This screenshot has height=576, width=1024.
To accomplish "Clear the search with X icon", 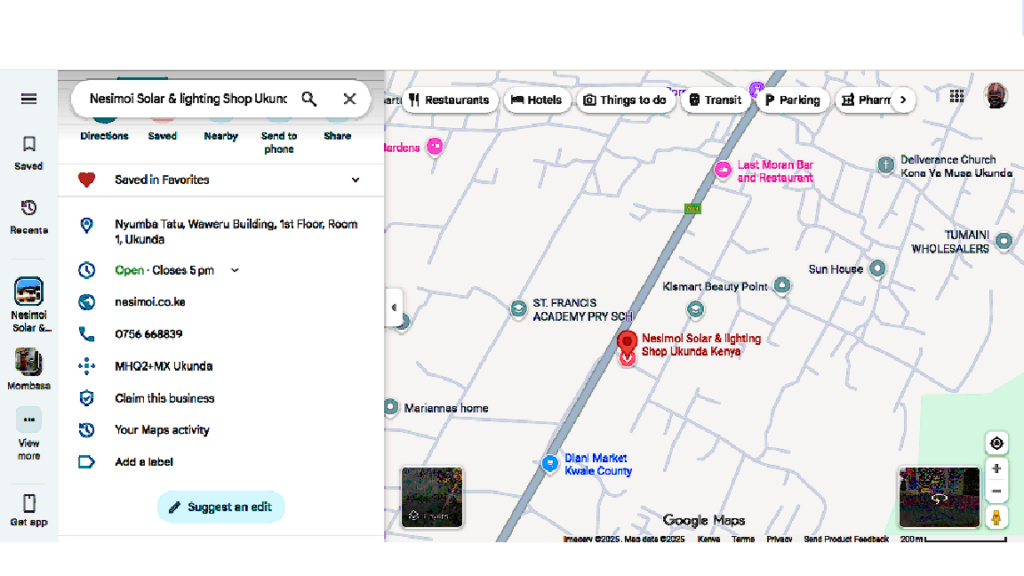I will (349, 99).
